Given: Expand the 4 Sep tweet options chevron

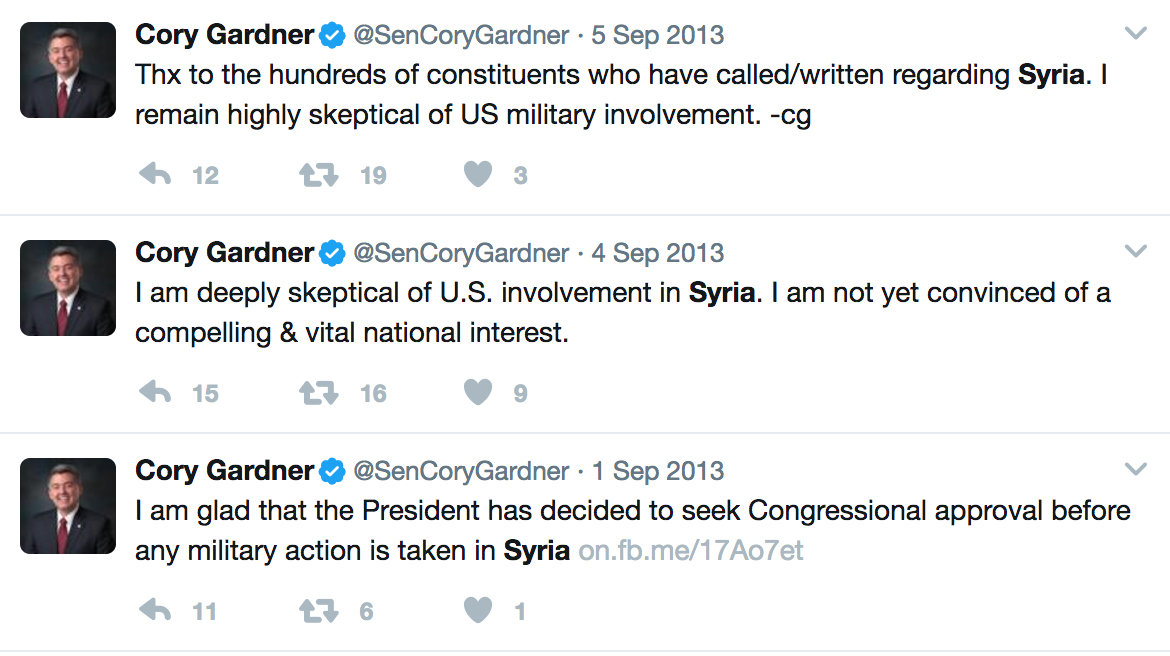Looking at the screenshot, I should click(1135, 252).
